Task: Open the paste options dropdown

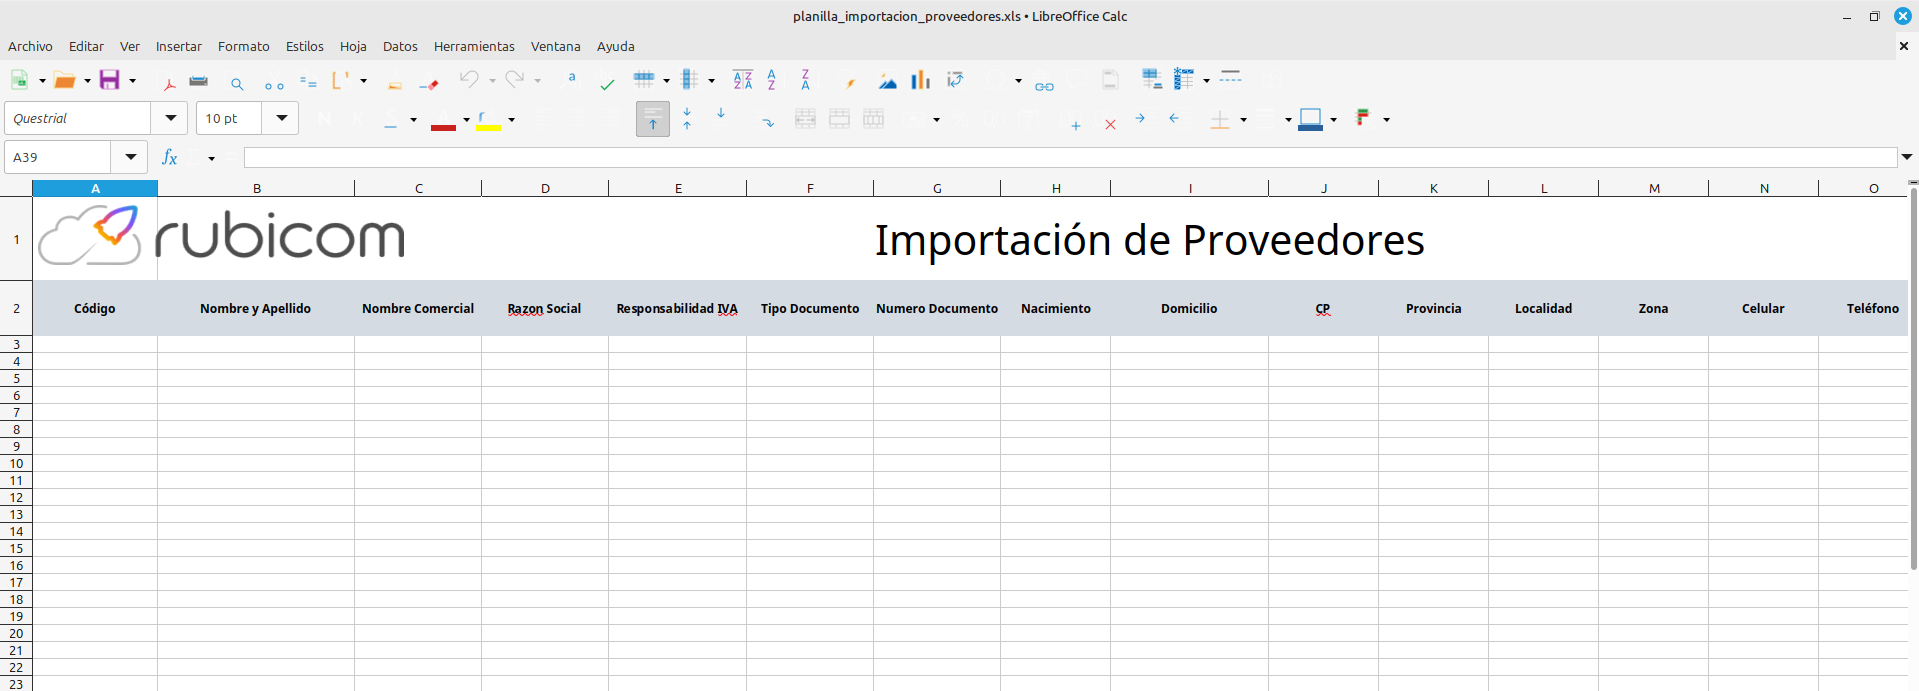Action: coord(364,81)
